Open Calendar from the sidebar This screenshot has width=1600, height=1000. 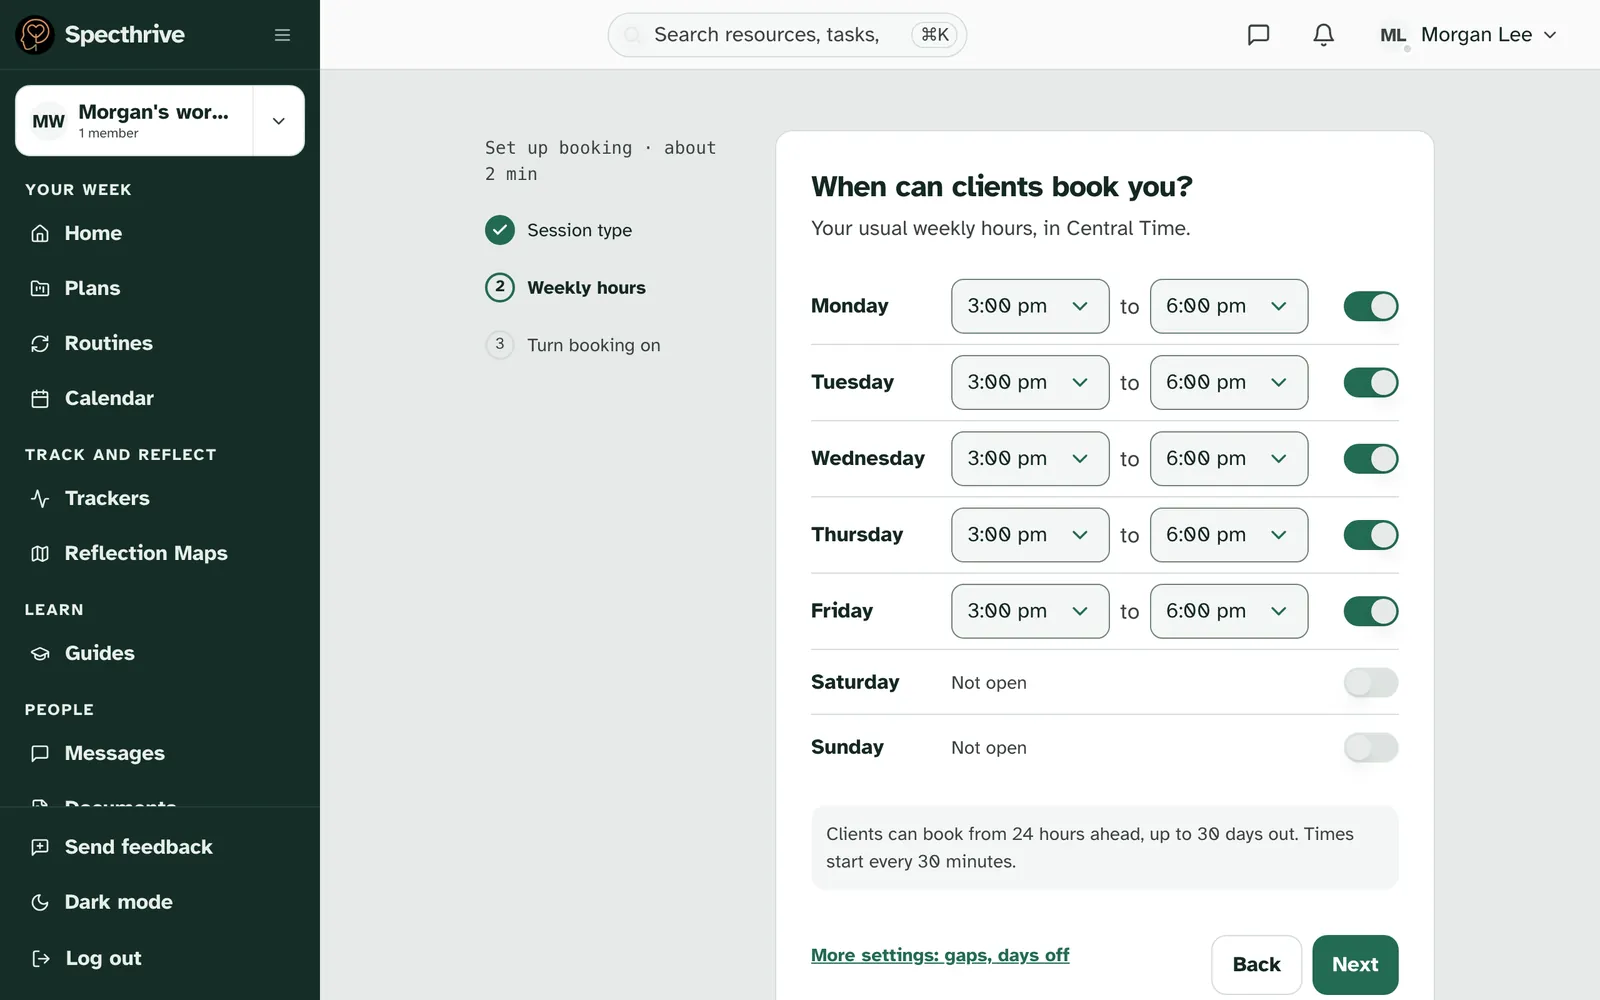click(x=160, y=398)
